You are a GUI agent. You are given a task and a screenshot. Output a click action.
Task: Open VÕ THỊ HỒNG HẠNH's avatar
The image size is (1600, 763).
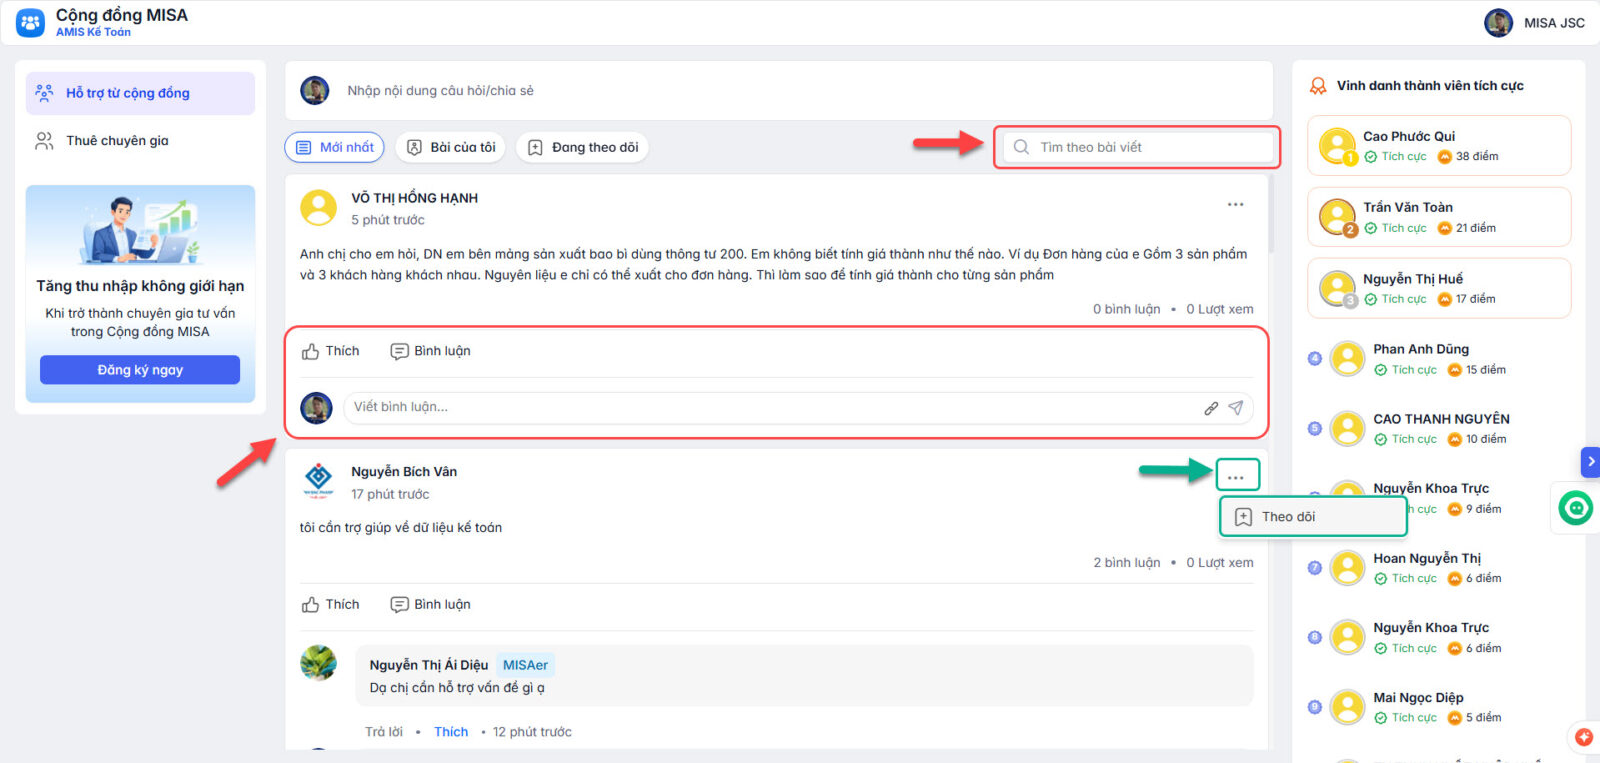318,208
